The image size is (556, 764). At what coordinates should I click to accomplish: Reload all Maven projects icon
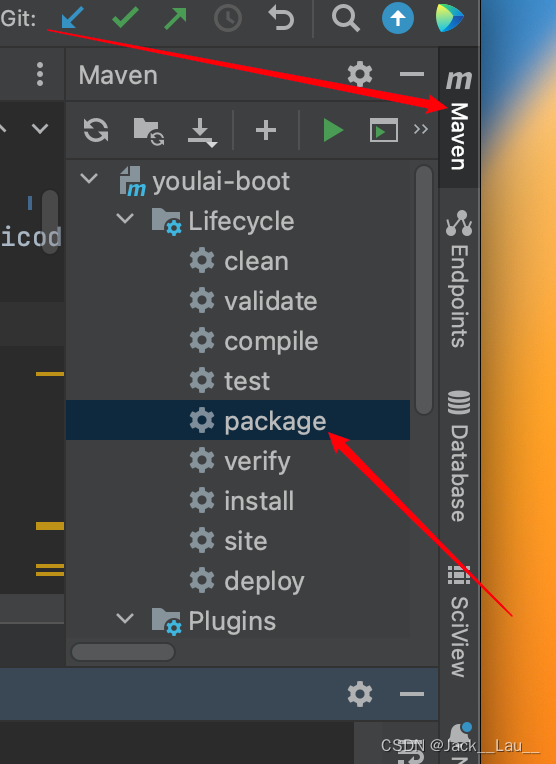point(96,130)
